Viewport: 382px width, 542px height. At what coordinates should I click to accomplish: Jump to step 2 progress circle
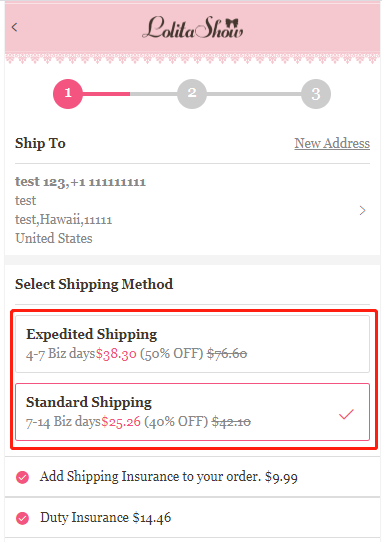click(192, 94)
